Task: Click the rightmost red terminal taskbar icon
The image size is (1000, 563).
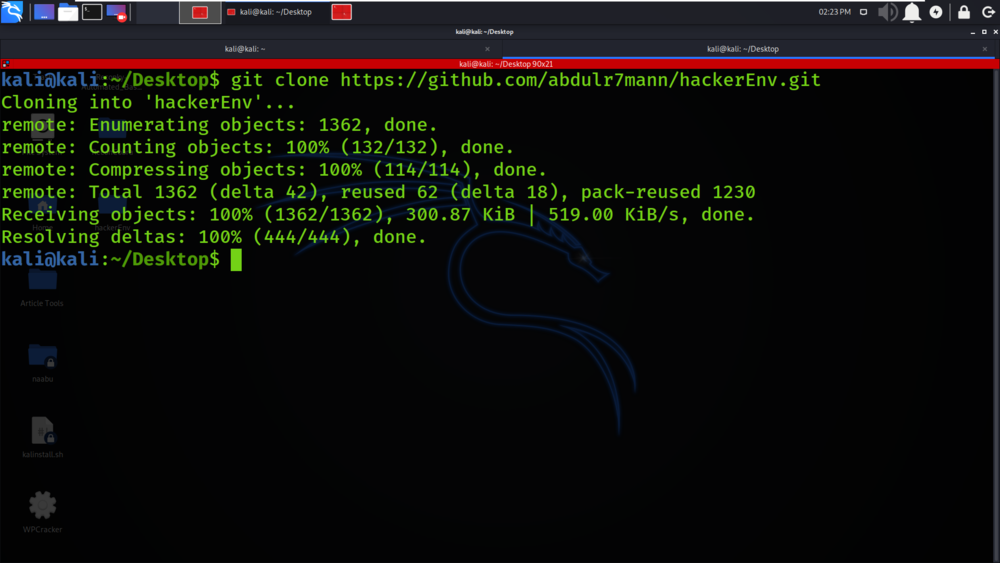Action: point(342,12)
